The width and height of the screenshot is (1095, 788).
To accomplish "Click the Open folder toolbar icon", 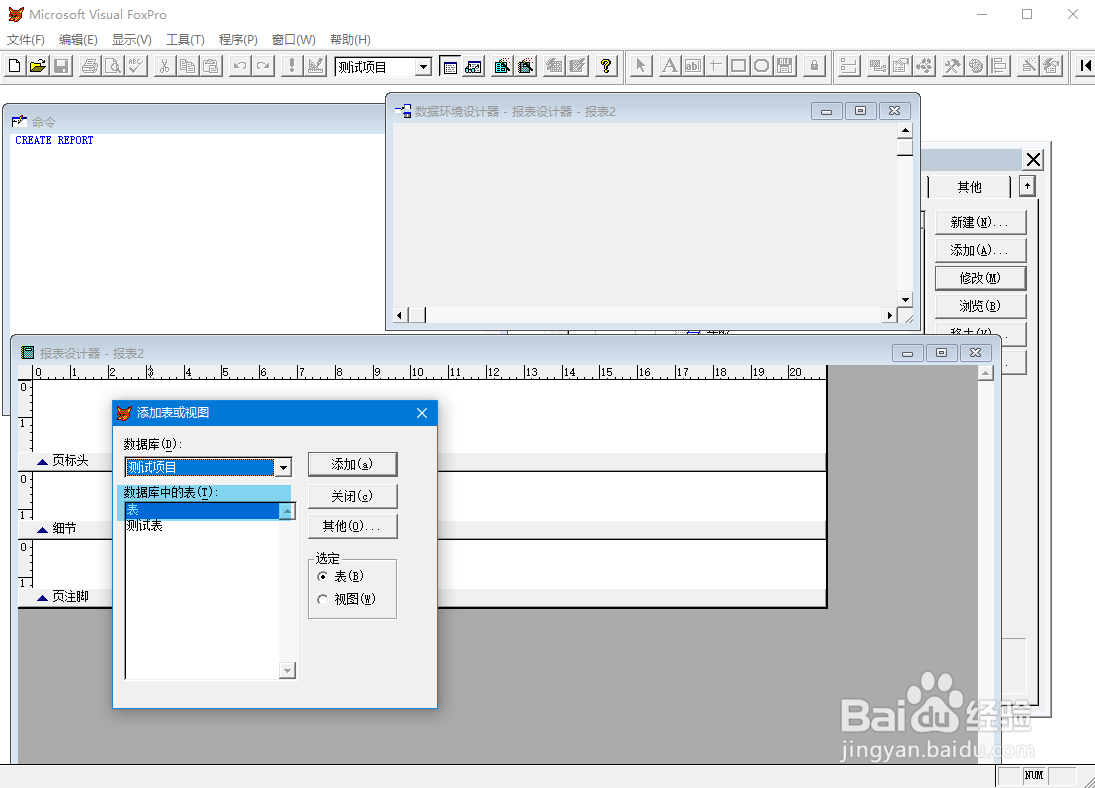I will click(x=38, y=66).
